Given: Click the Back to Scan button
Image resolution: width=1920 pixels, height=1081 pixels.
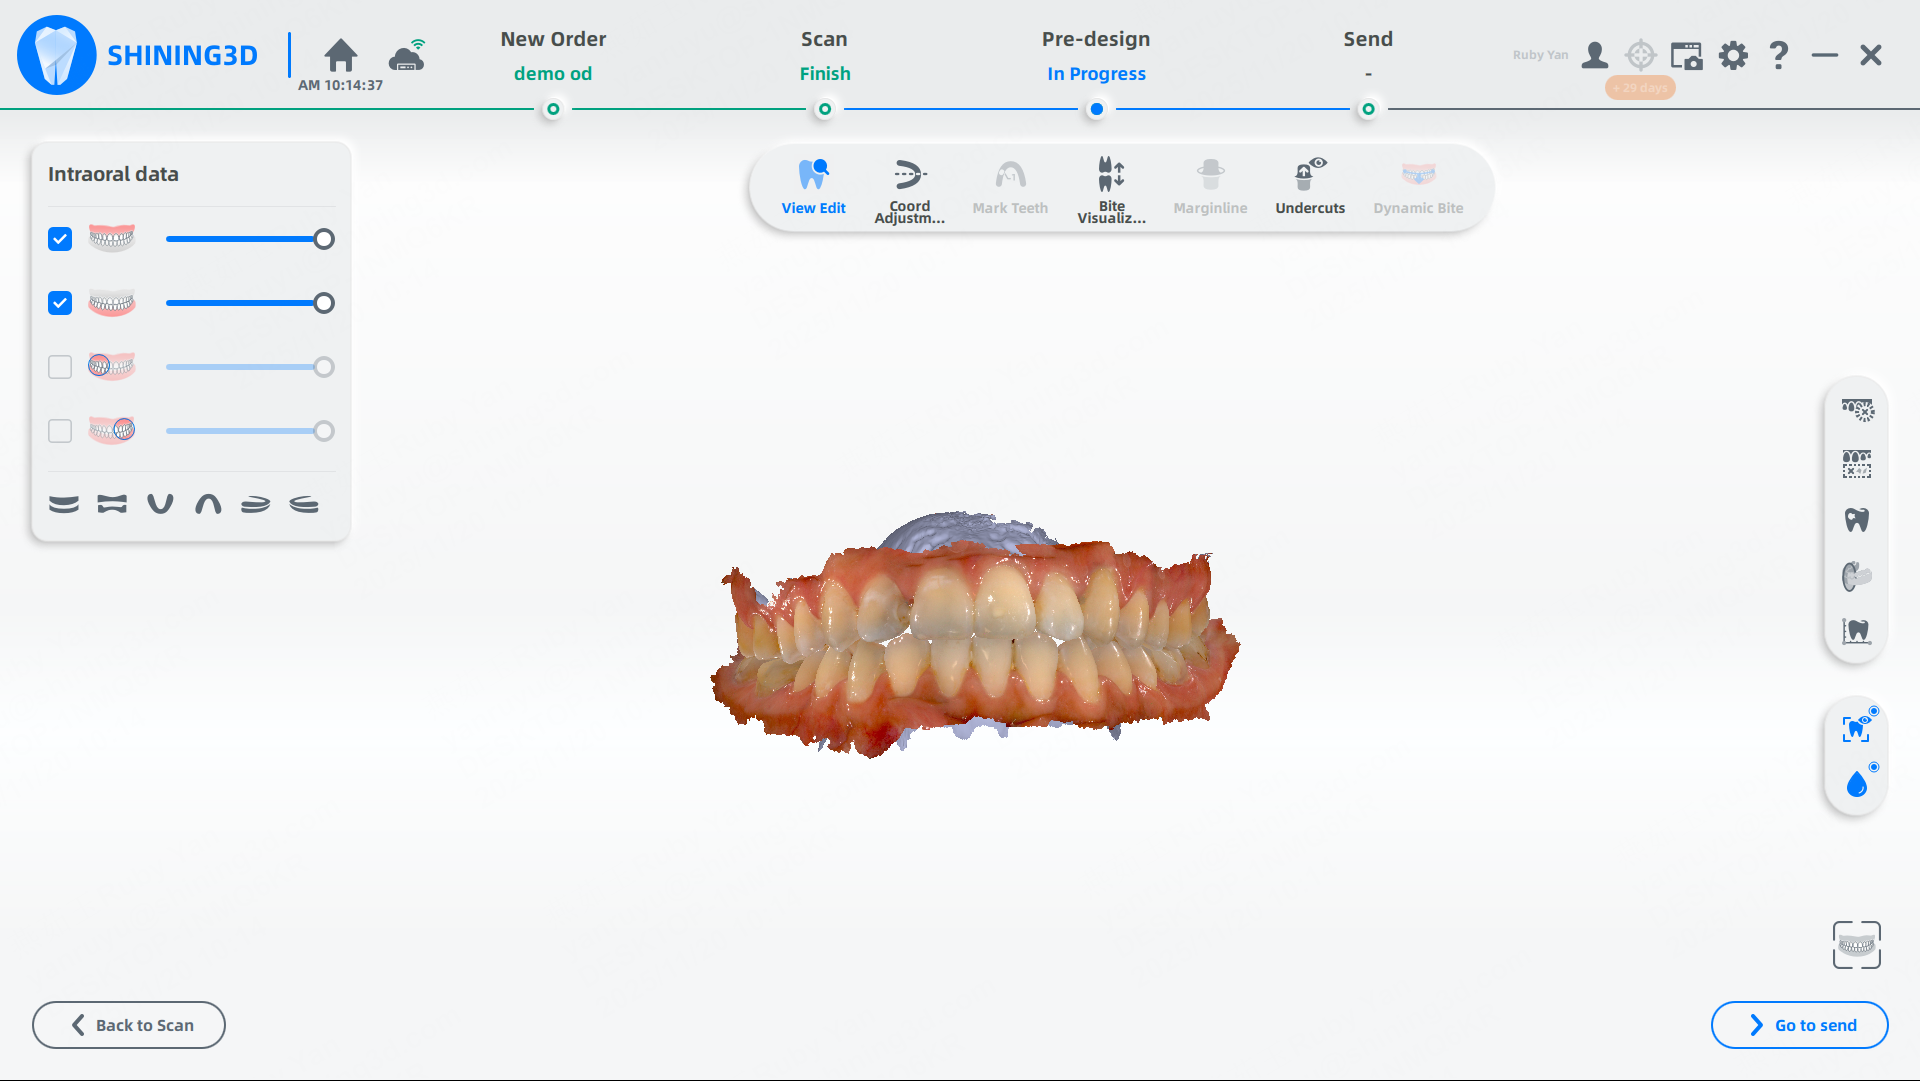Looking at the screenshot, I should (x=129, y=1025).
